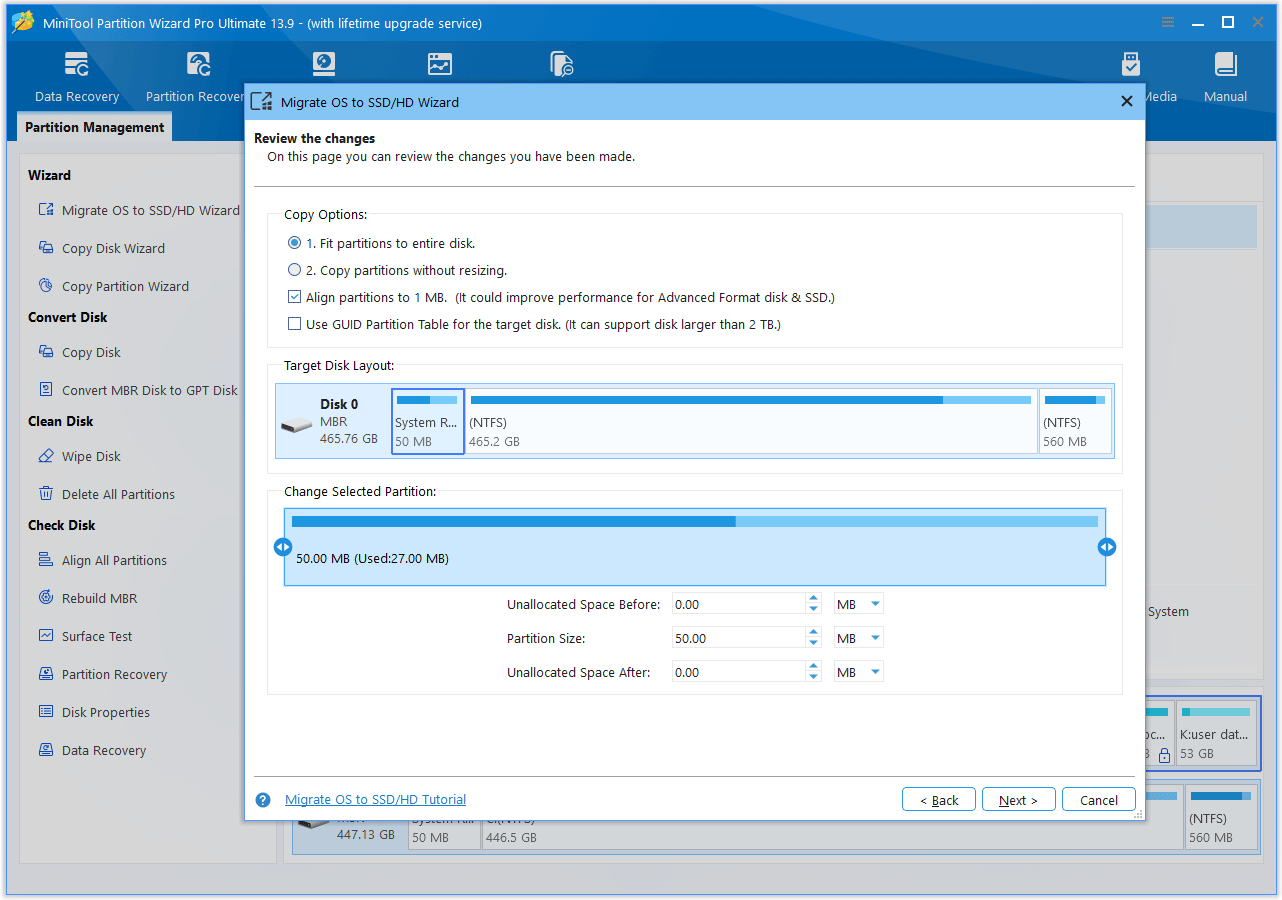This screenshot has width=1282, height=900.
Task: Select System Reserved 50 MB target partition
Action: click(428, 421)
